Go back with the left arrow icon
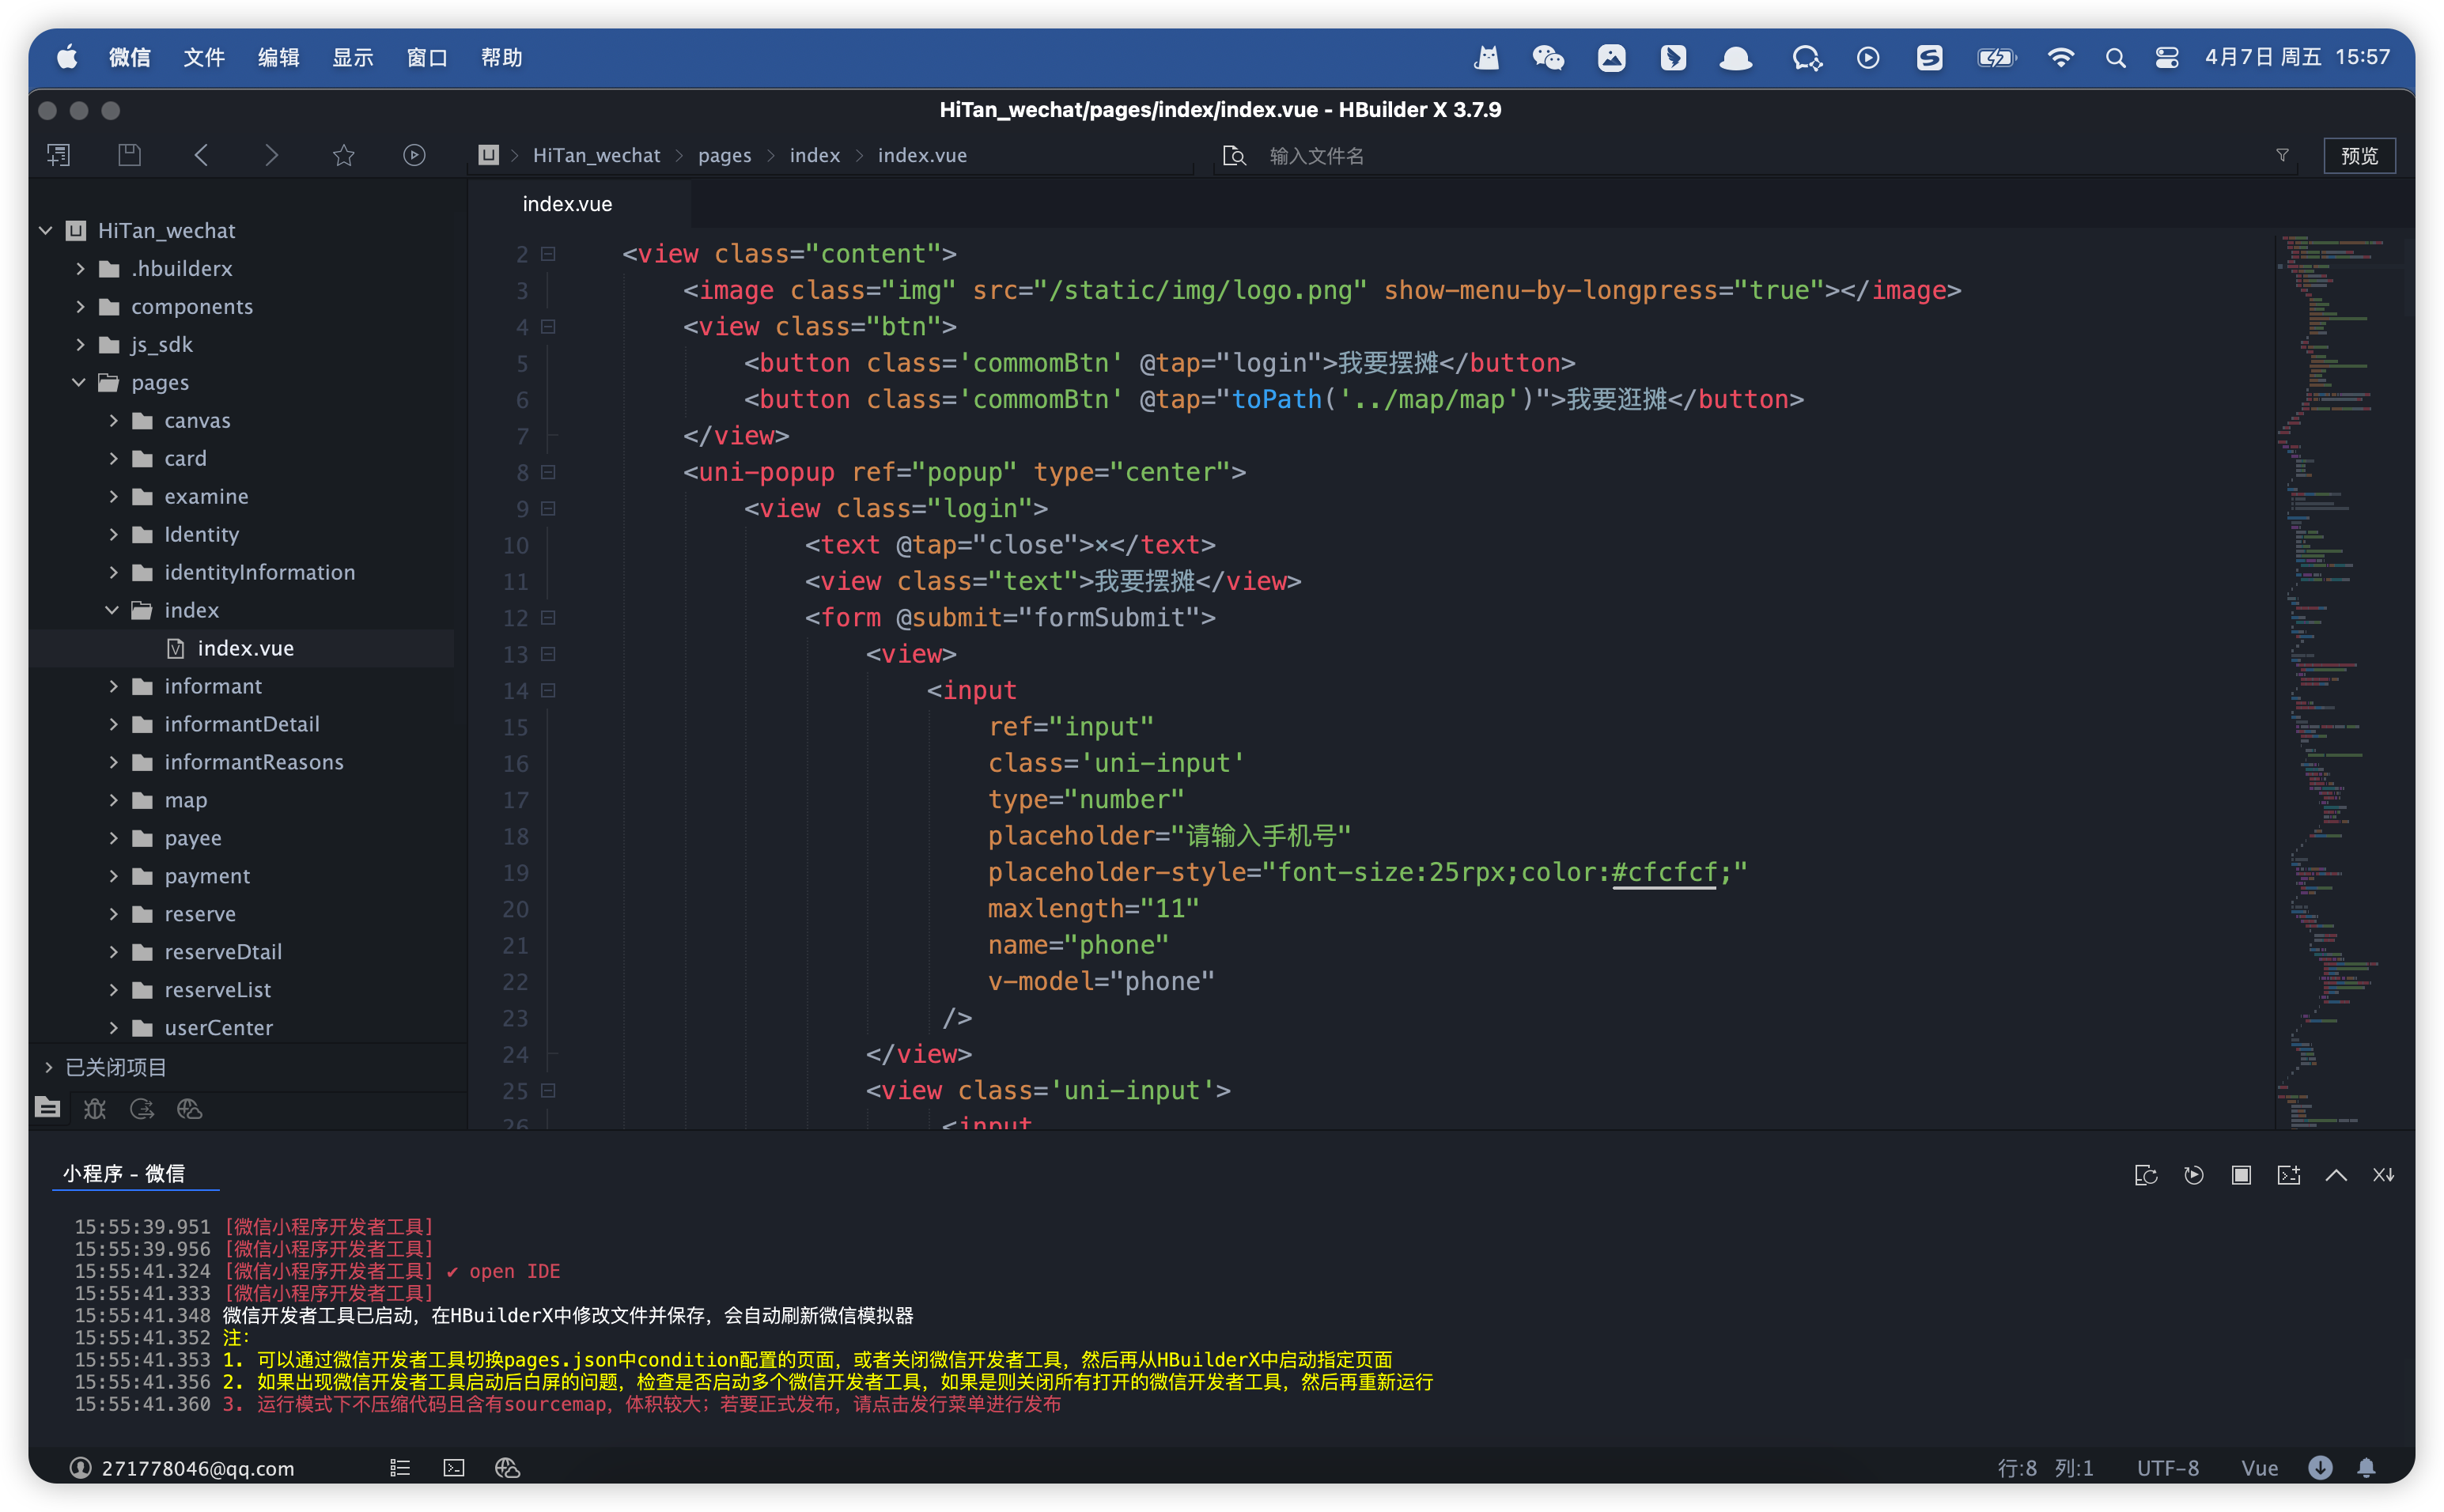Viewport: 2444px width, 1512px height. click(x=201, y=155)
